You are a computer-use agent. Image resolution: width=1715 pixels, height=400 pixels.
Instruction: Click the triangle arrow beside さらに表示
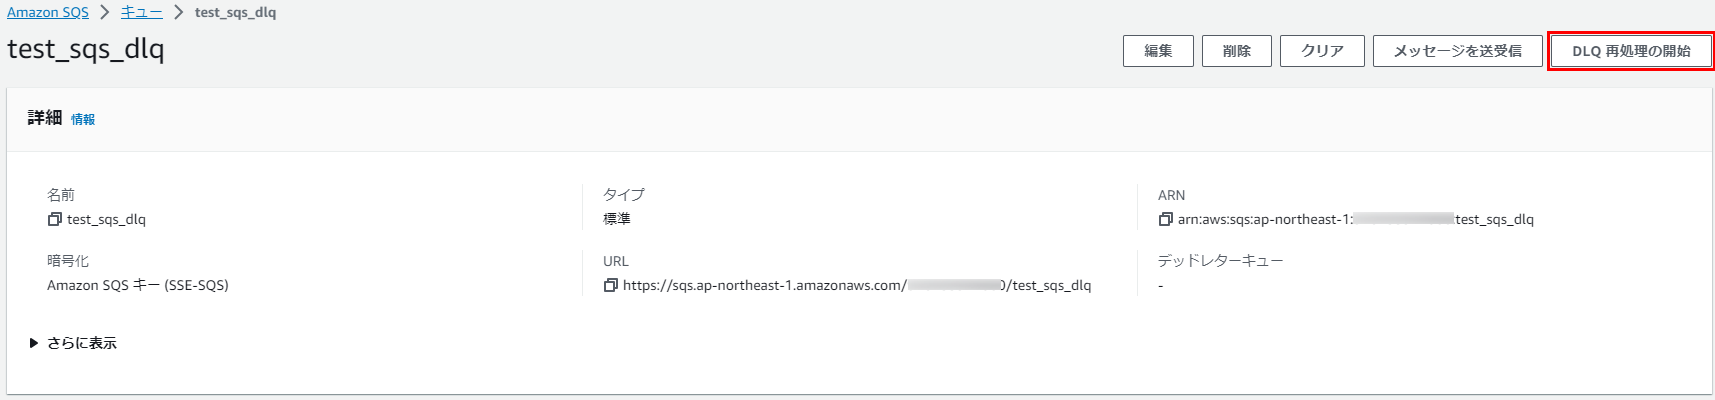(34, 343)
